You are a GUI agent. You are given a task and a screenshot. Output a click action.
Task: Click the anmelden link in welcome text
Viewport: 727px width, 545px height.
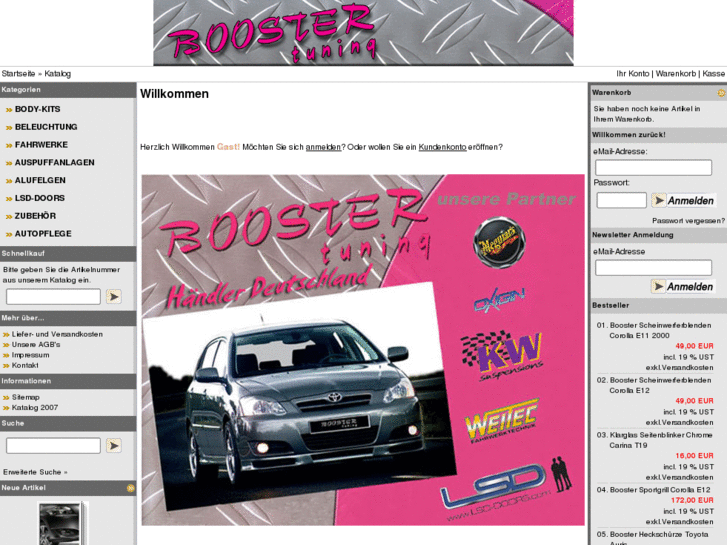click(x=323, y=147)
